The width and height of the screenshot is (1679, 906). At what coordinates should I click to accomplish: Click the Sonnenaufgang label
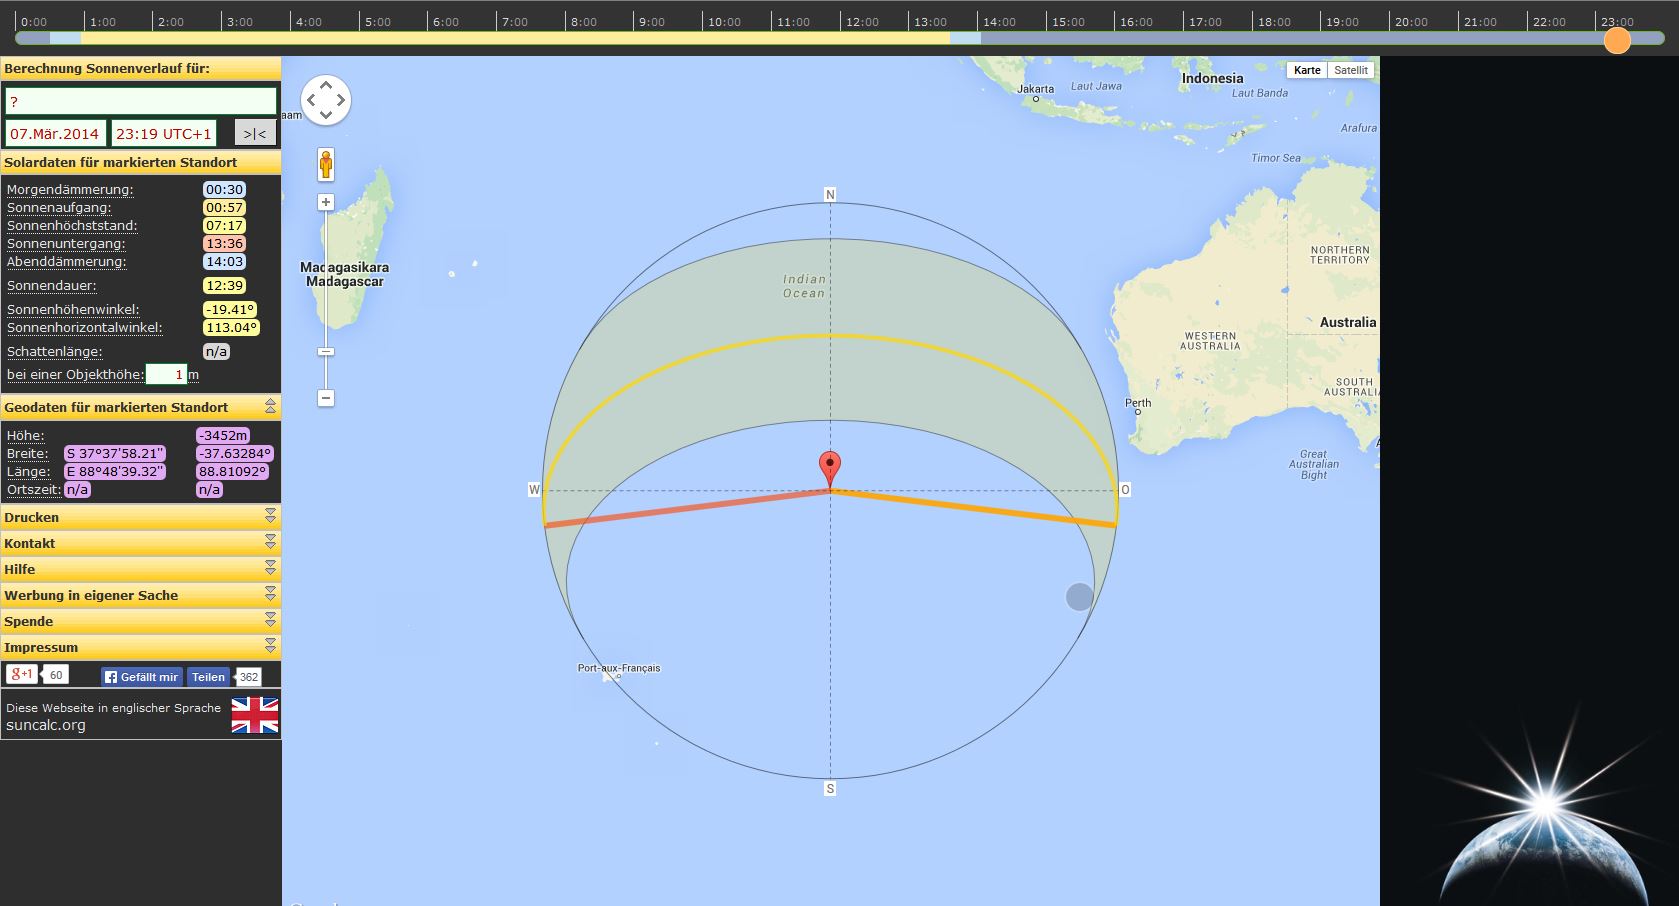click(x=59, y=207)
